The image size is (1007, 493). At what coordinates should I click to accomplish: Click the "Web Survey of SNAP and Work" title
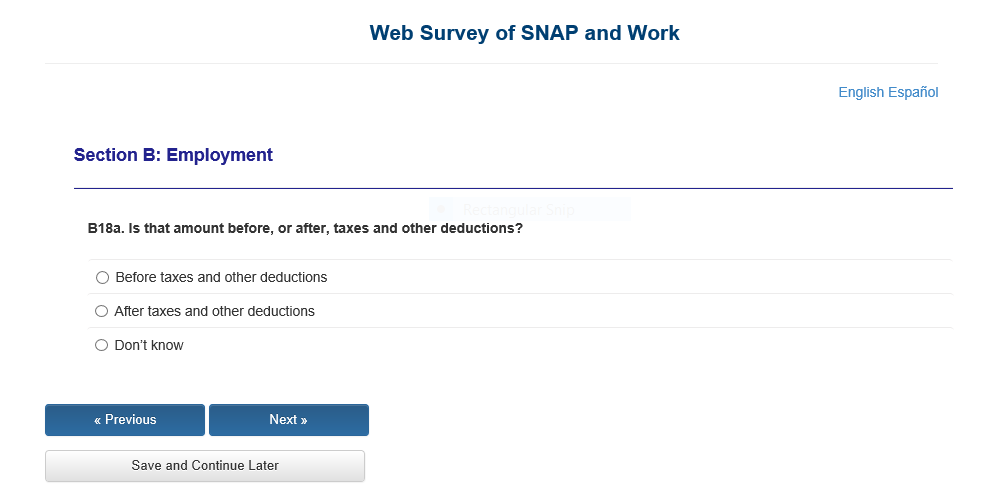524,33
